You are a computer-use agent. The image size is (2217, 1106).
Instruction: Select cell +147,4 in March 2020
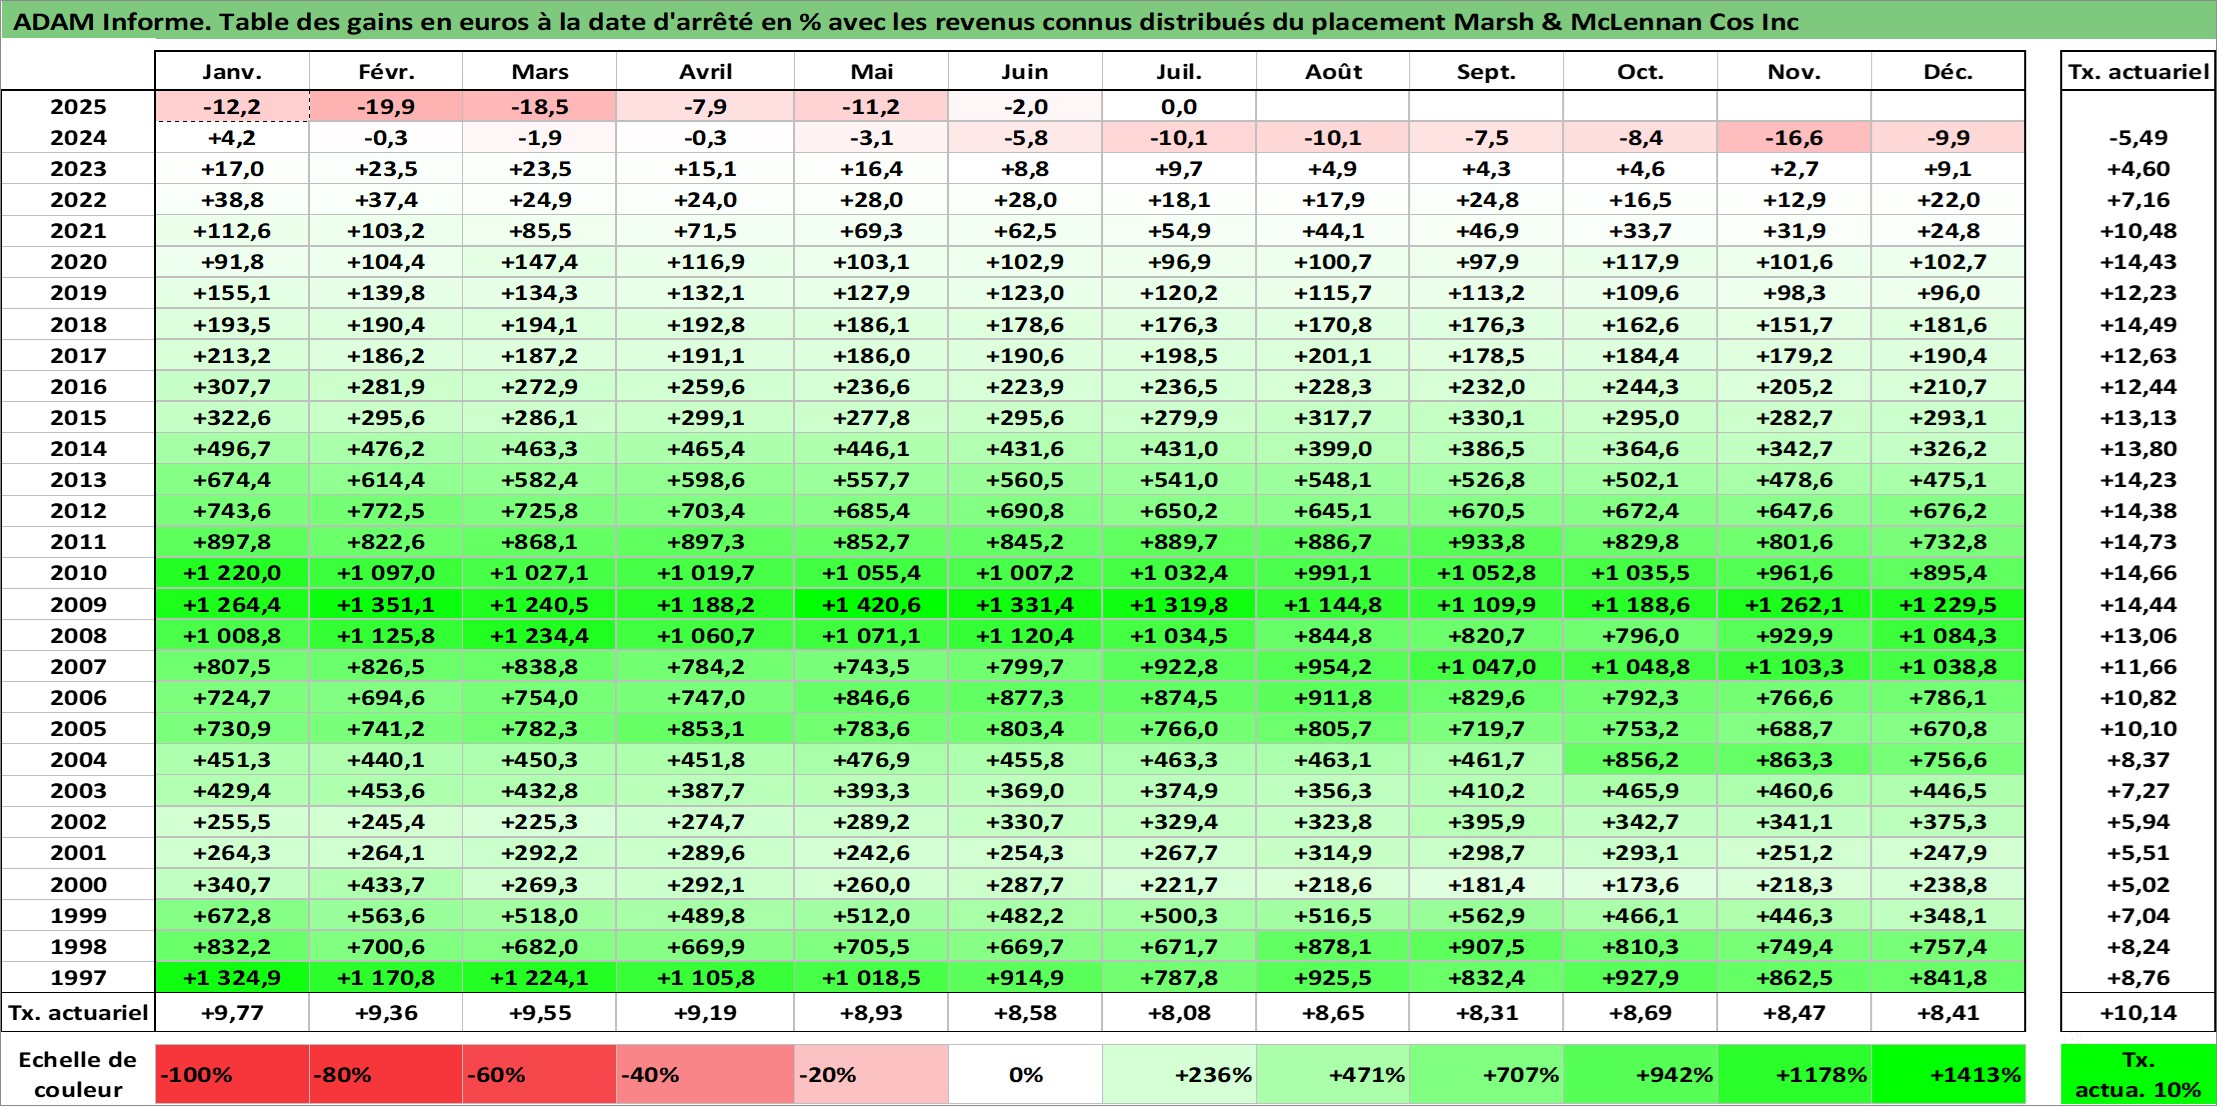click(540, 262)
